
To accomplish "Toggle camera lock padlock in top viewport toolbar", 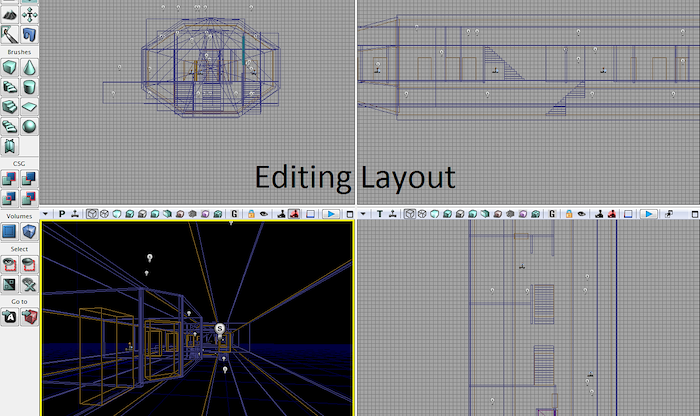I will click(x=569, y=214).
